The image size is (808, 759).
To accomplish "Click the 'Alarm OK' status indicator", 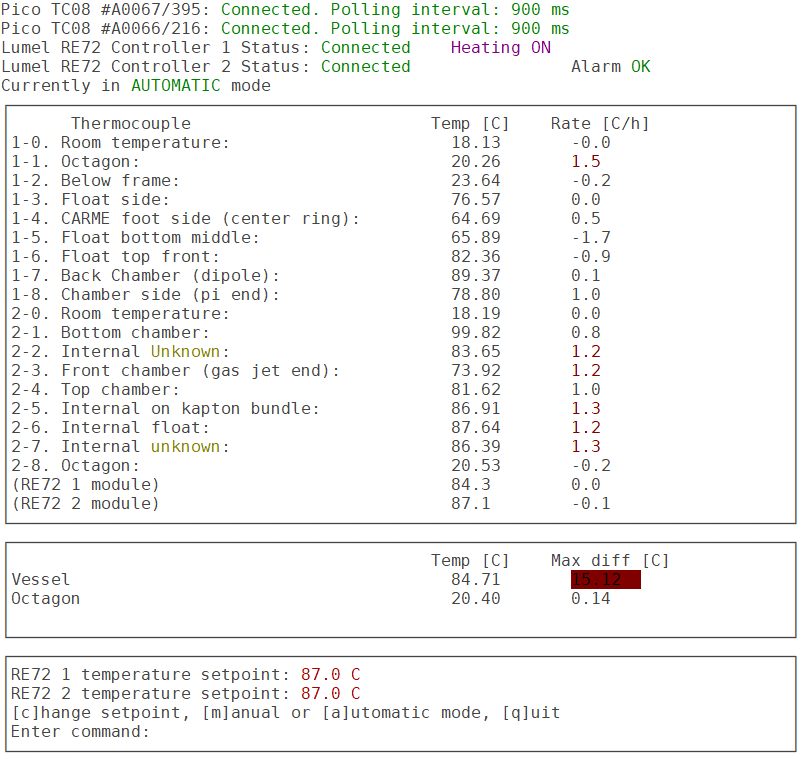I will (x=610, y=67).
